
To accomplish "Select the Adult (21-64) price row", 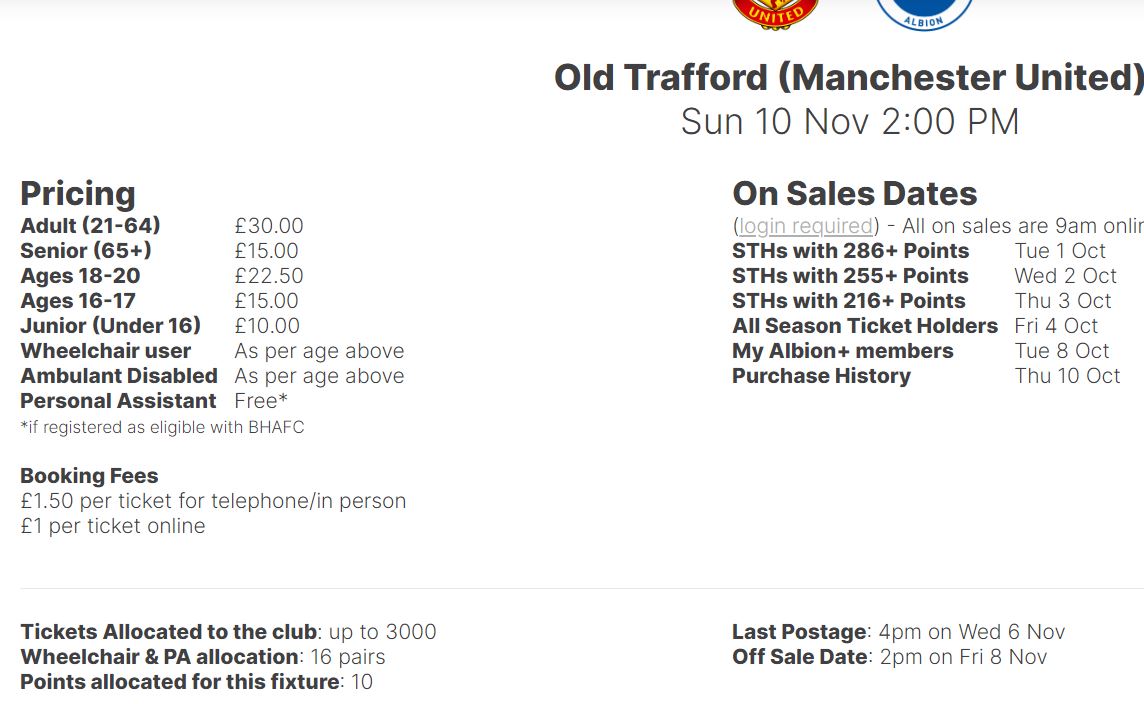I will point(162,225).
